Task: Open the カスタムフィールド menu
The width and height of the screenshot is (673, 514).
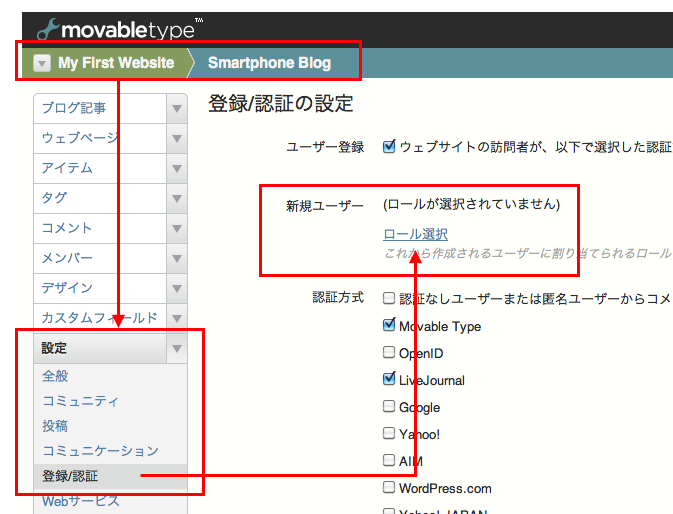Action: pyautogui.click(x=100, y=318)
